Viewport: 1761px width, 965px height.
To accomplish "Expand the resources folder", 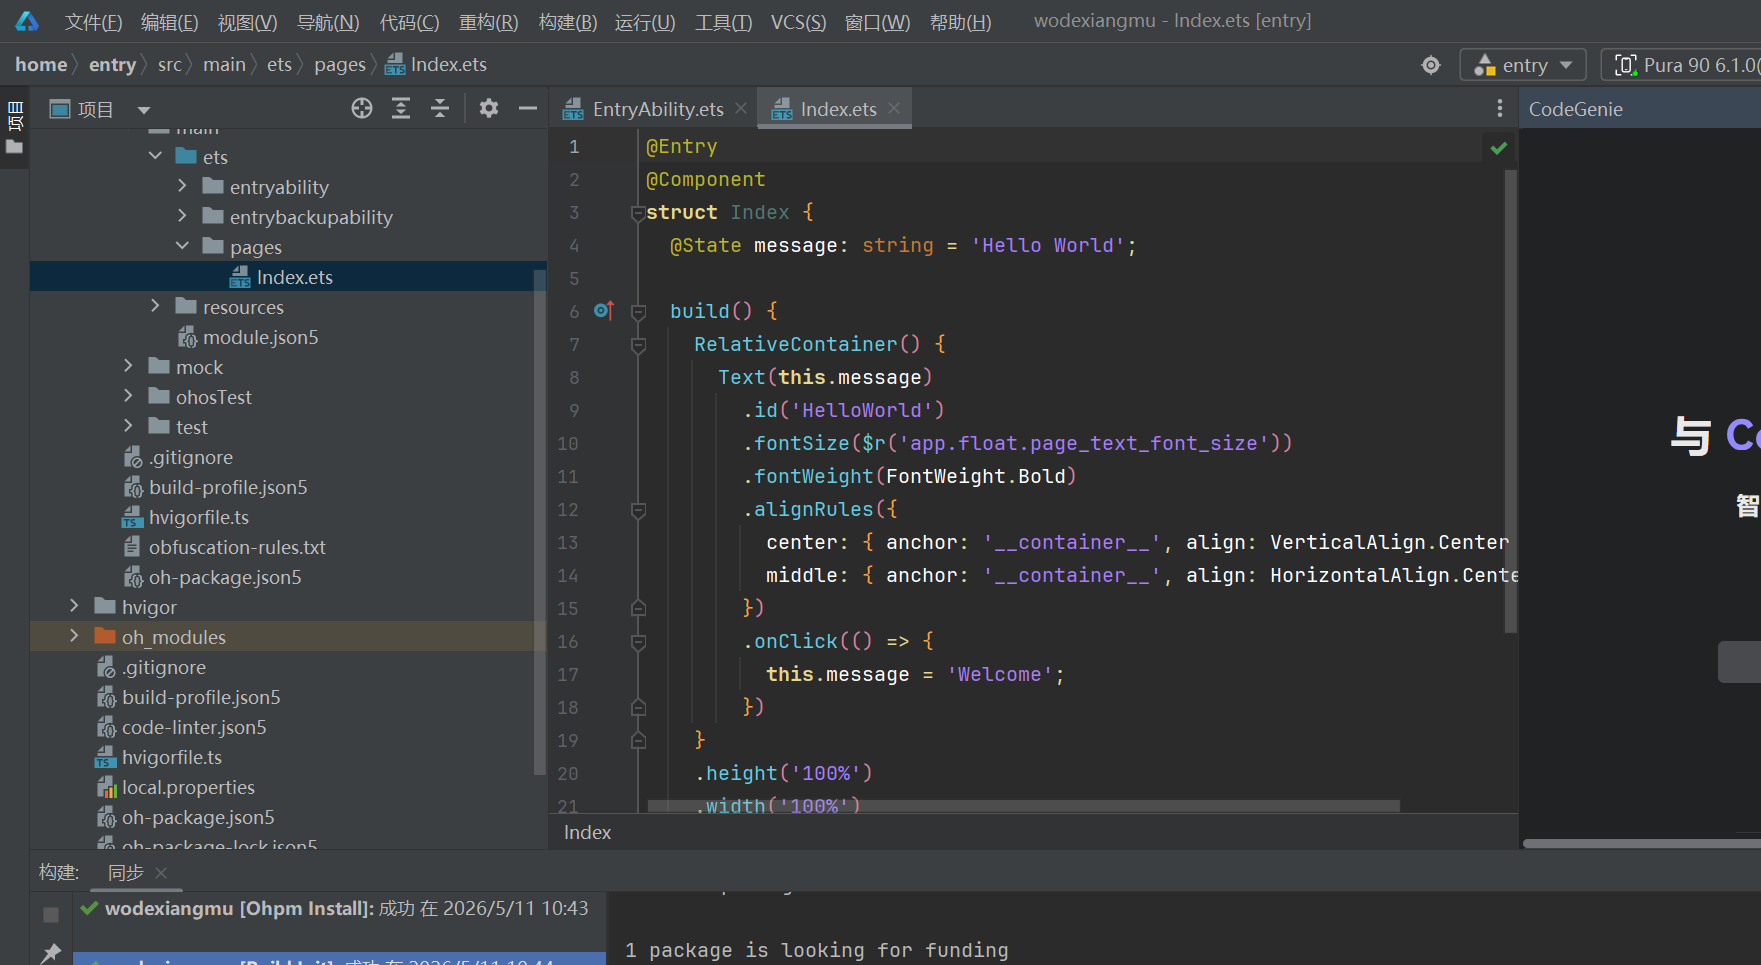I will (155, 306).
